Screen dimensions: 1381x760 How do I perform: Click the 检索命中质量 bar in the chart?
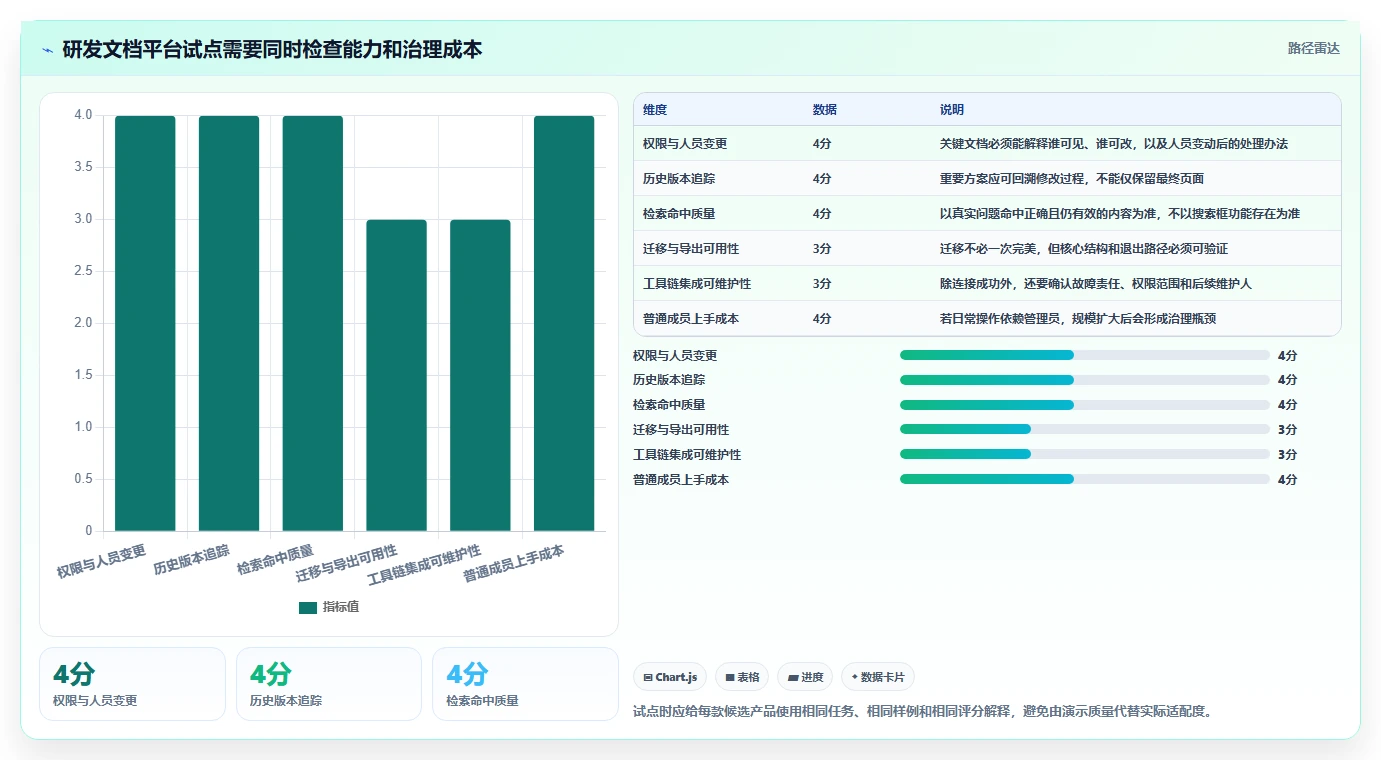(313, 323)
